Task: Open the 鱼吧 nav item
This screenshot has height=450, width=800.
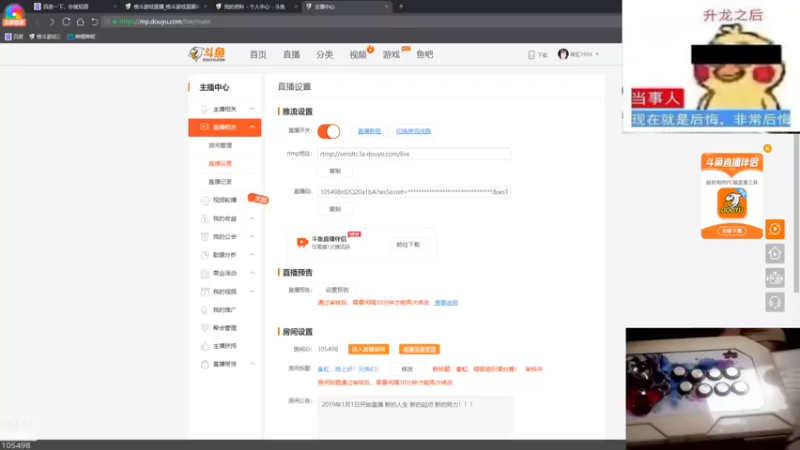Action: (424, 55)
